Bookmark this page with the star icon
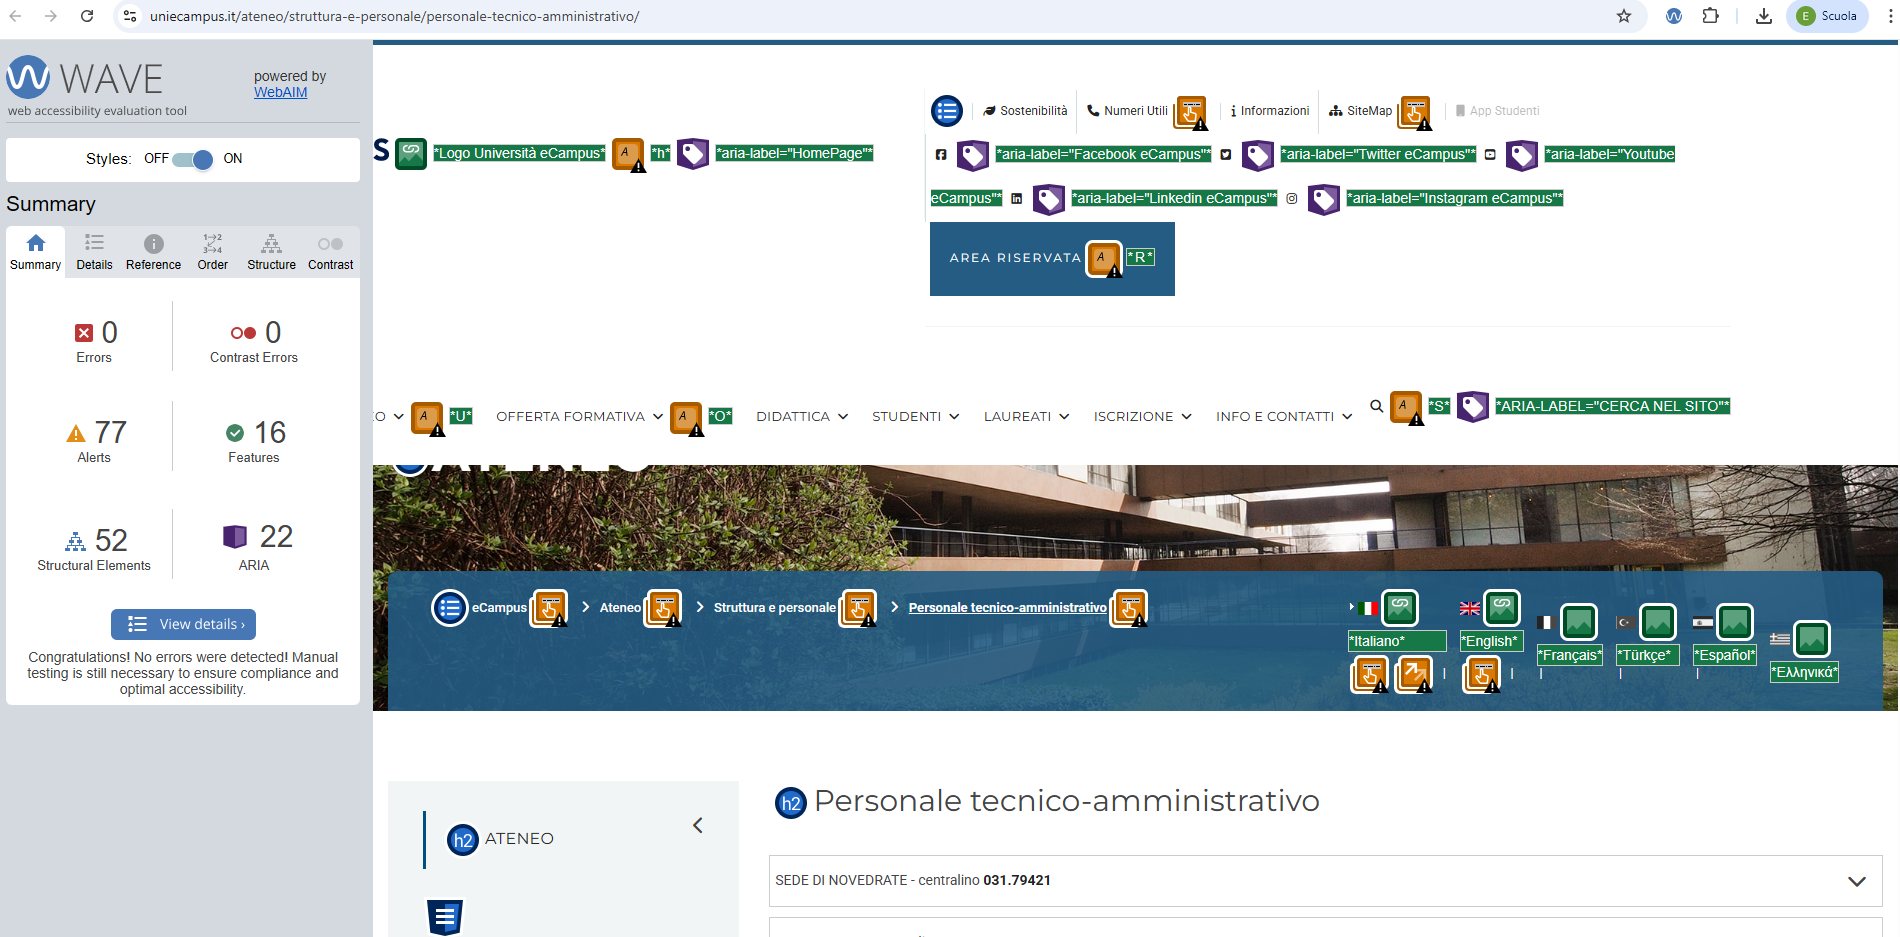The image size is (1900, 937). click(1624, 16)
